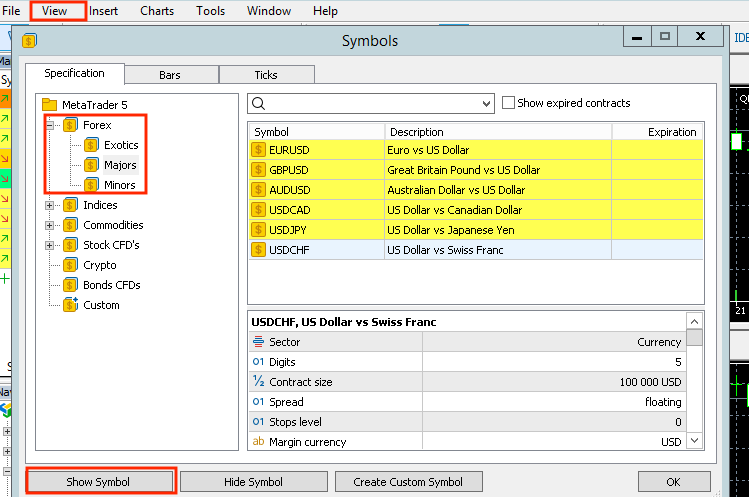The image size is (749, 497).
Task: Click the '100 000 USD' contract size value
Action: coord(651,382)
